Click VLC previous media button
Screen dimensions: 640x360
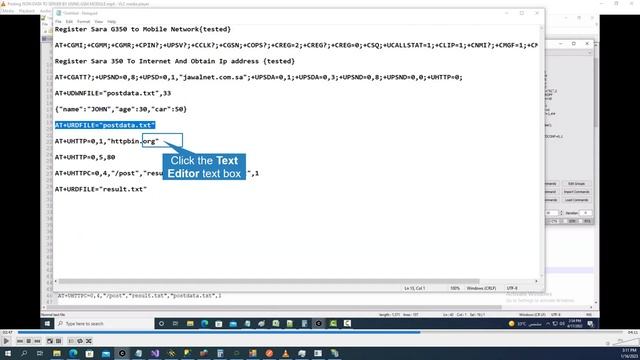coord(20,341)
